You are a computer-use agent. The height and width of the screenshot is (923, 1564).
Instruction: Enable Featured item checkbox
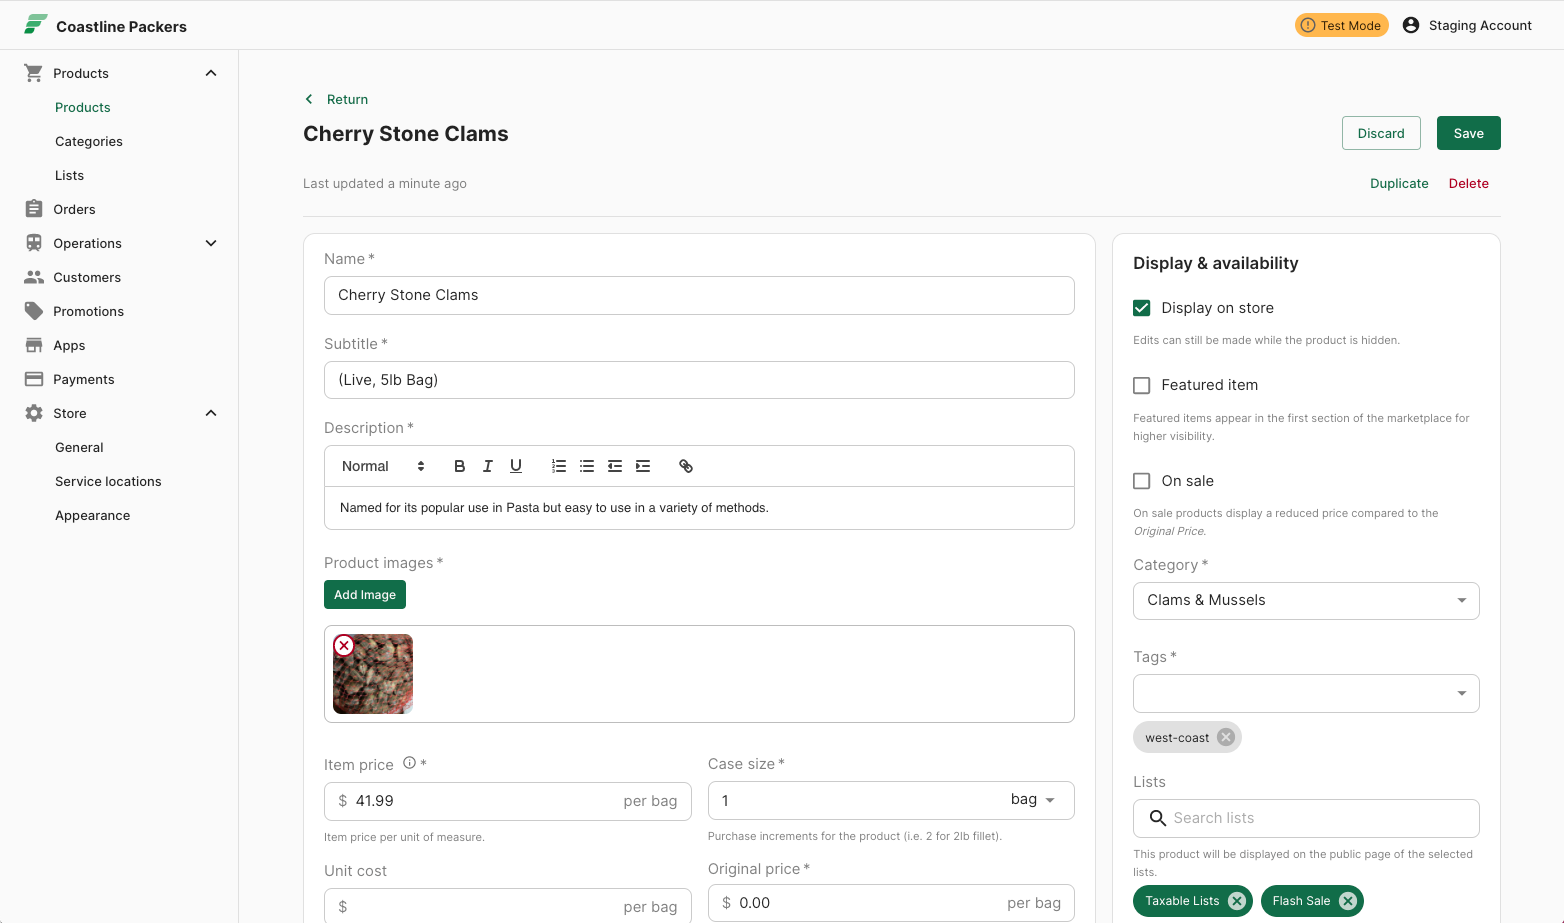[1141, 385]
